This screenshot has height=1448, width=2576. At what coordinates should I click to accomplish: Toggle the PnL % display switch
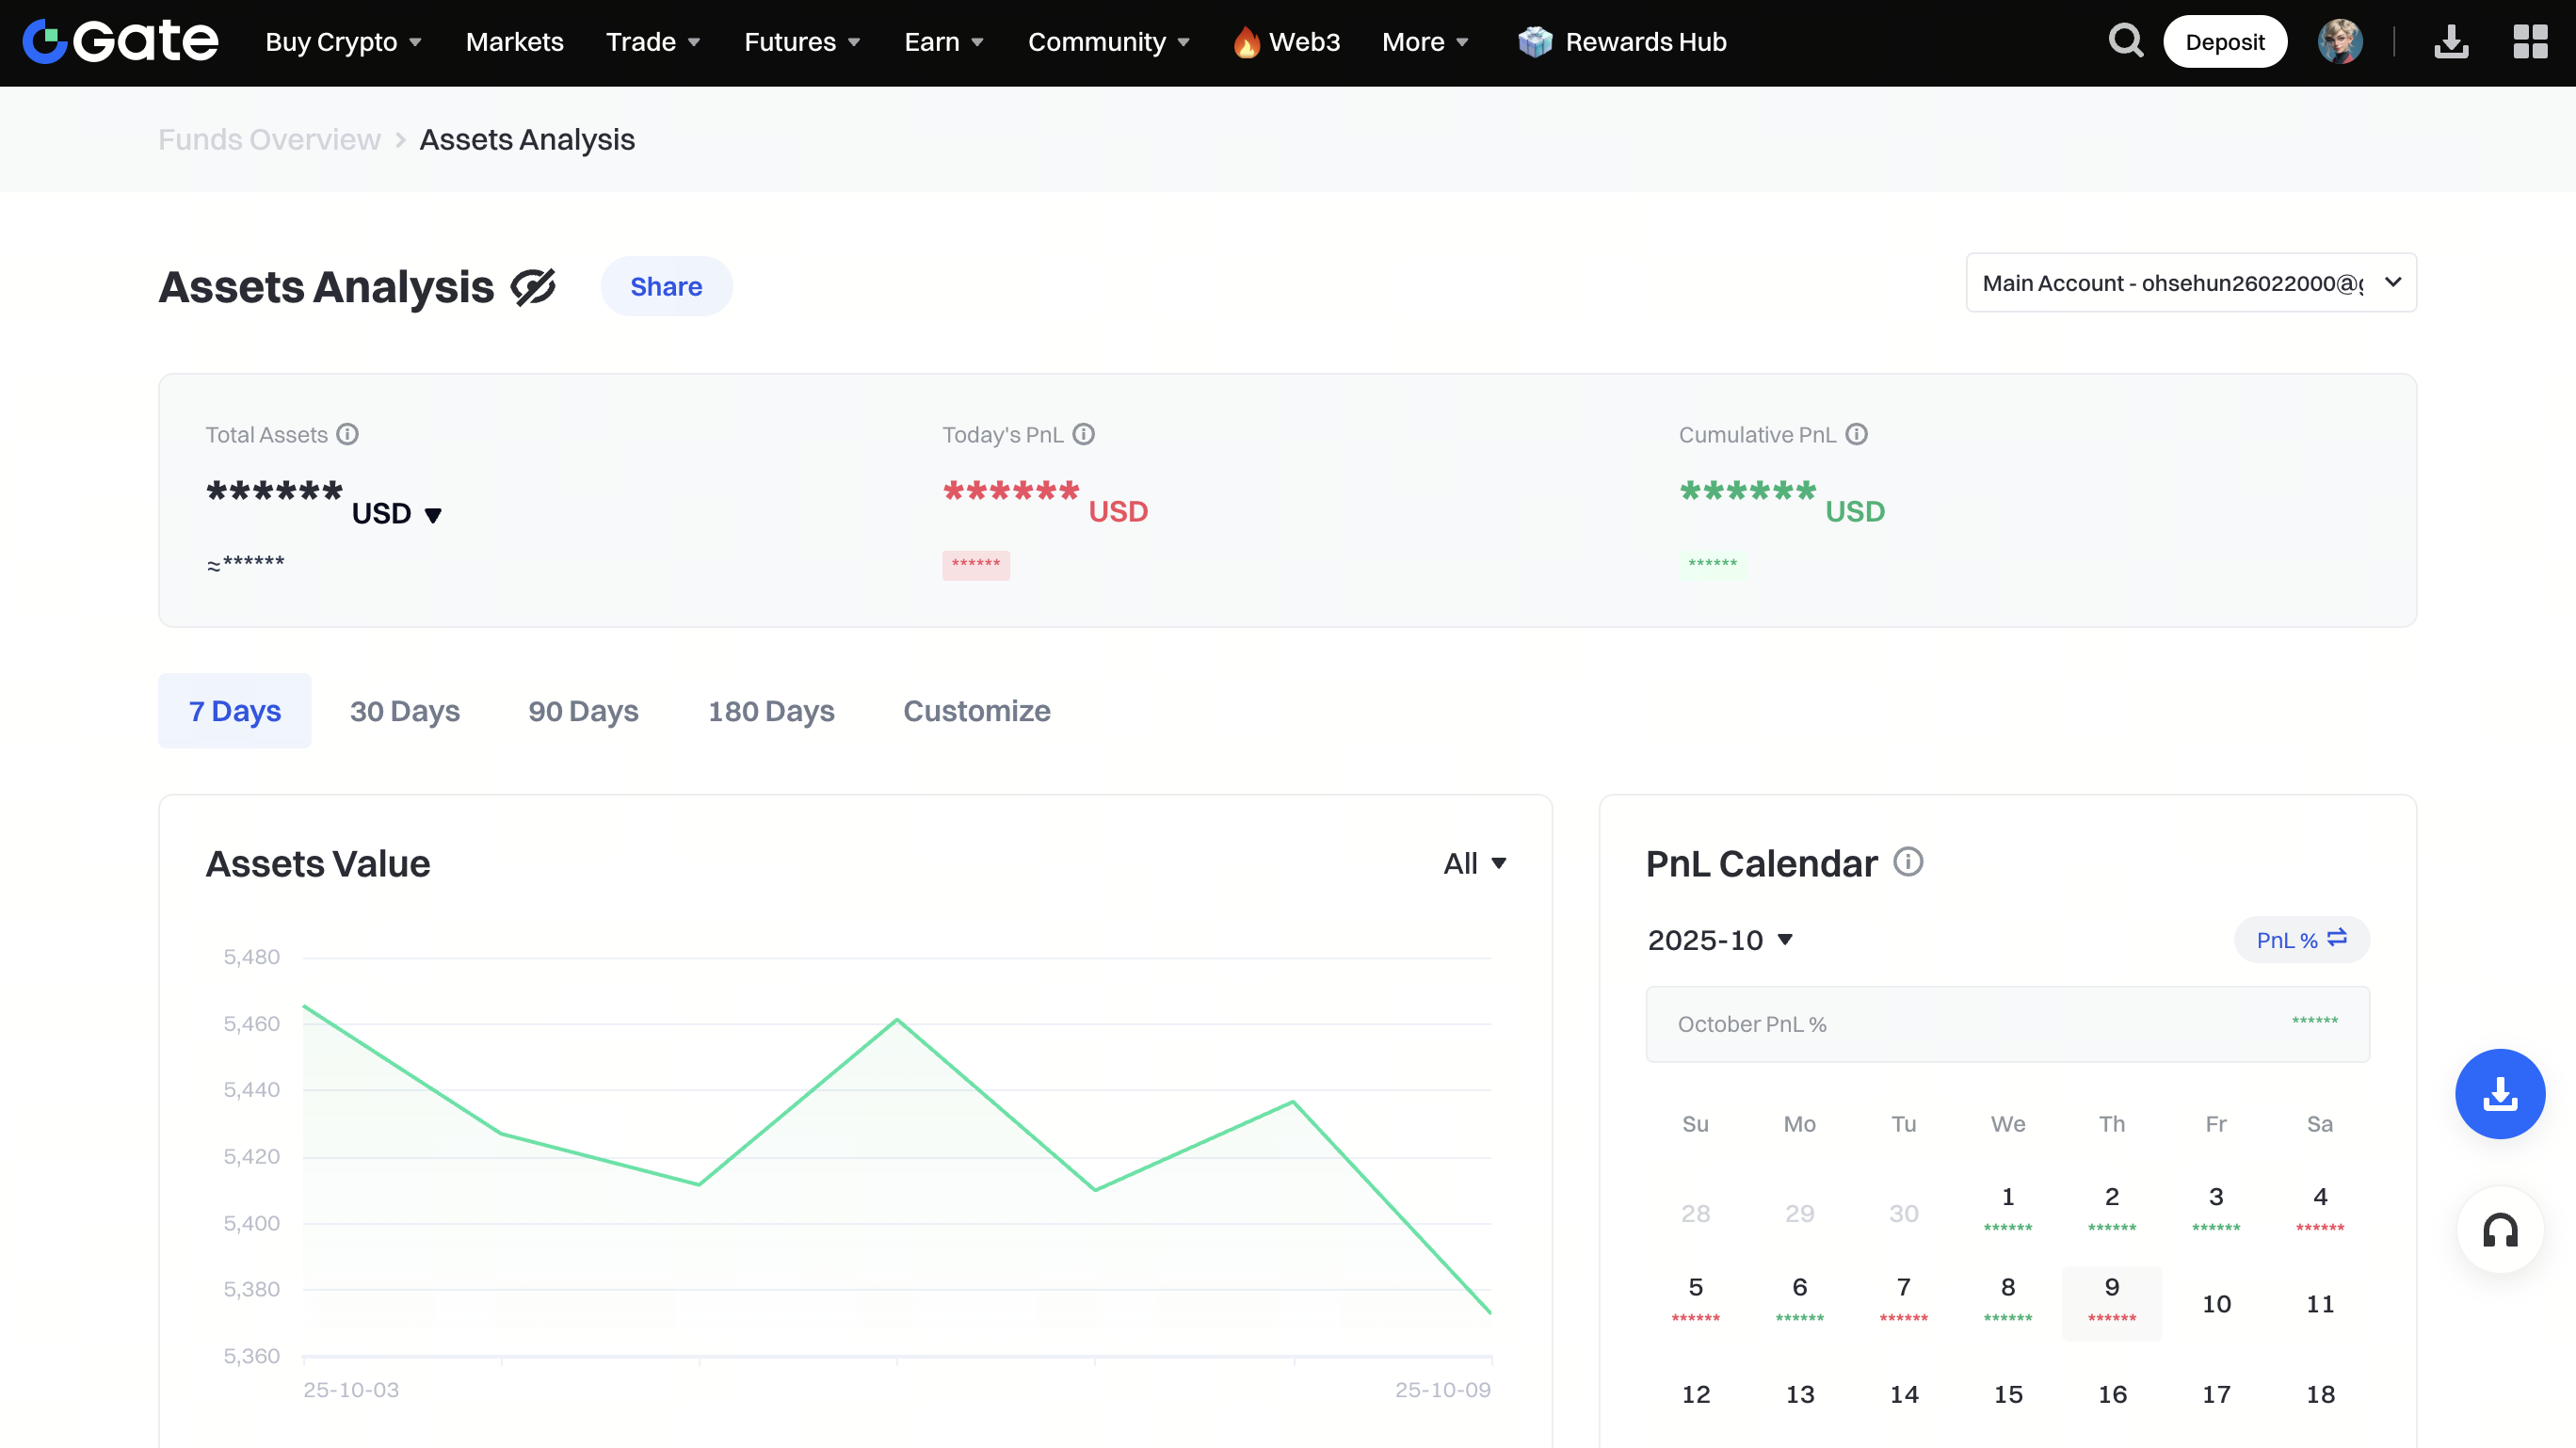click(2301, 939)
